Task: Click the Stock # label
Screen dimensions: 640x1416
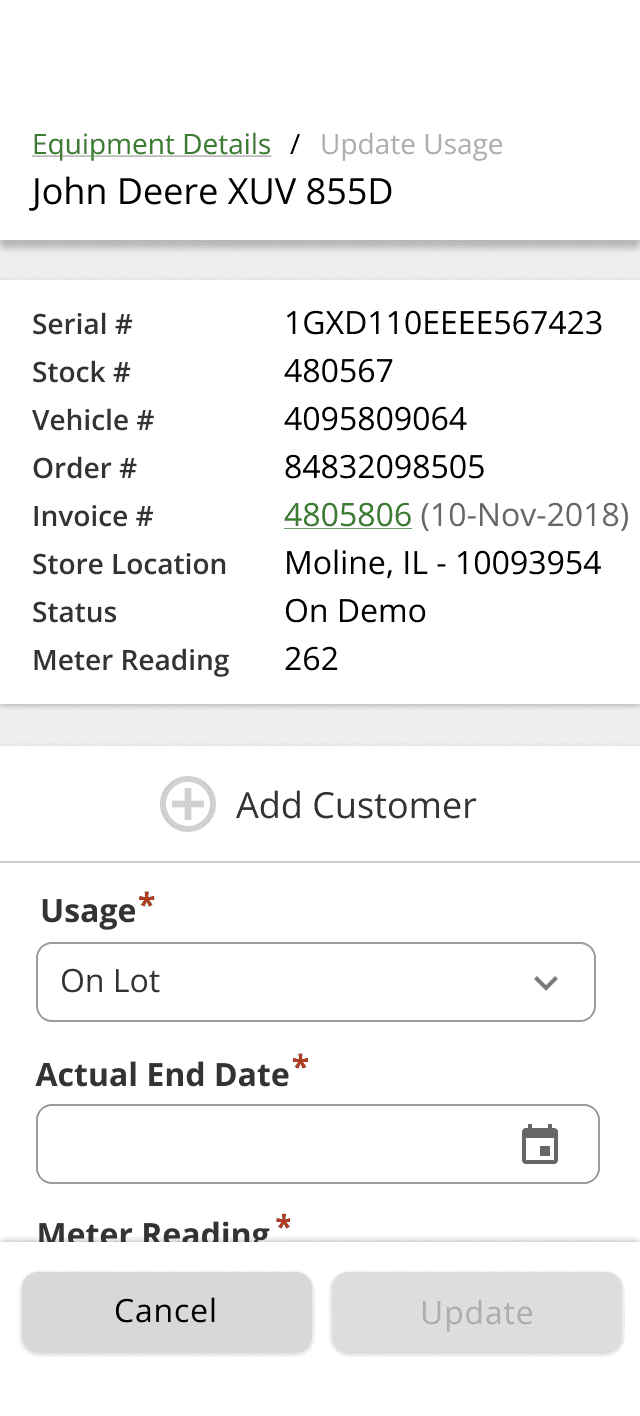Action: 81,372
